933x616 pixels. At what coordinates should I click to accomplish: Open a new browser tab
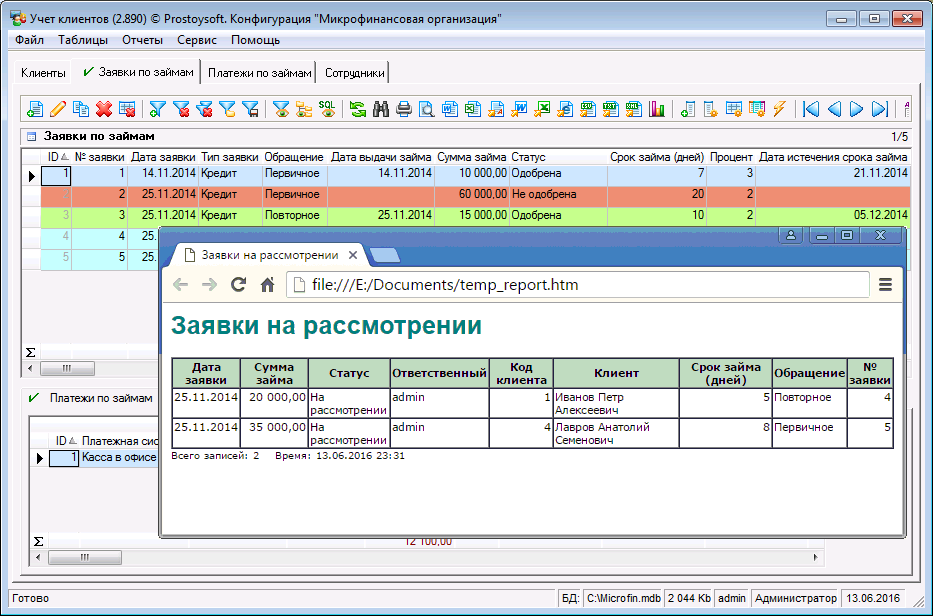[x=385, y=255]
